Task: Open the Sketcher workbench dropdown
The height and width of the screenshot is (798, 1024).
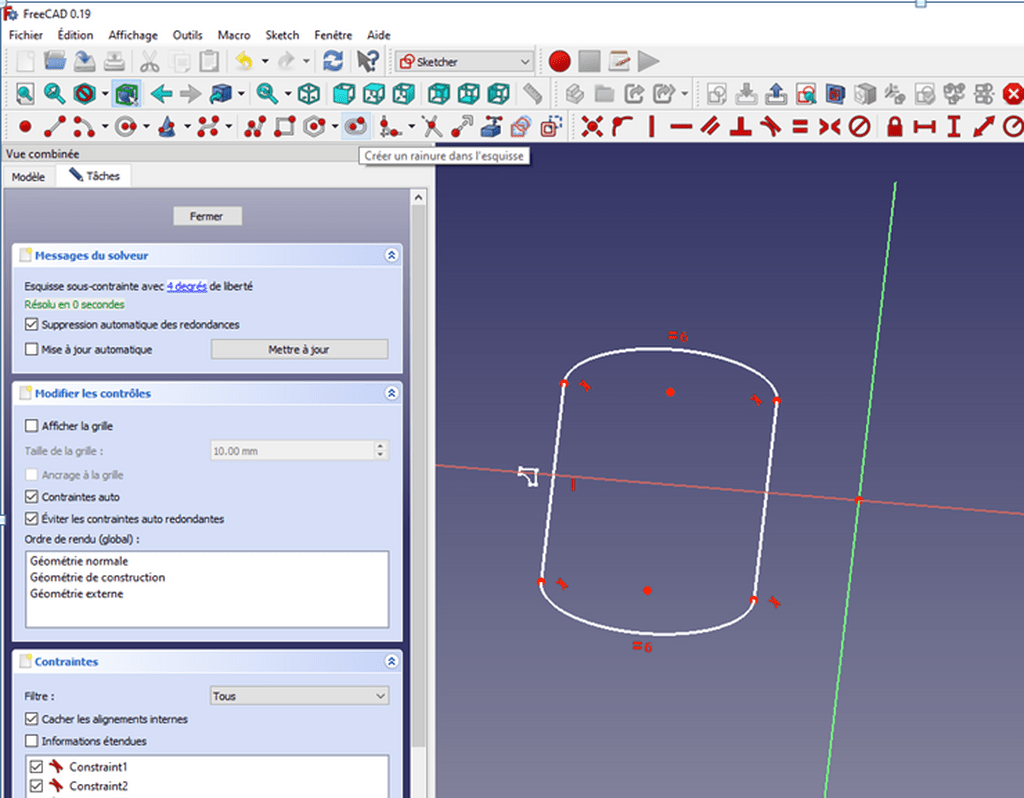Action: 465,62
